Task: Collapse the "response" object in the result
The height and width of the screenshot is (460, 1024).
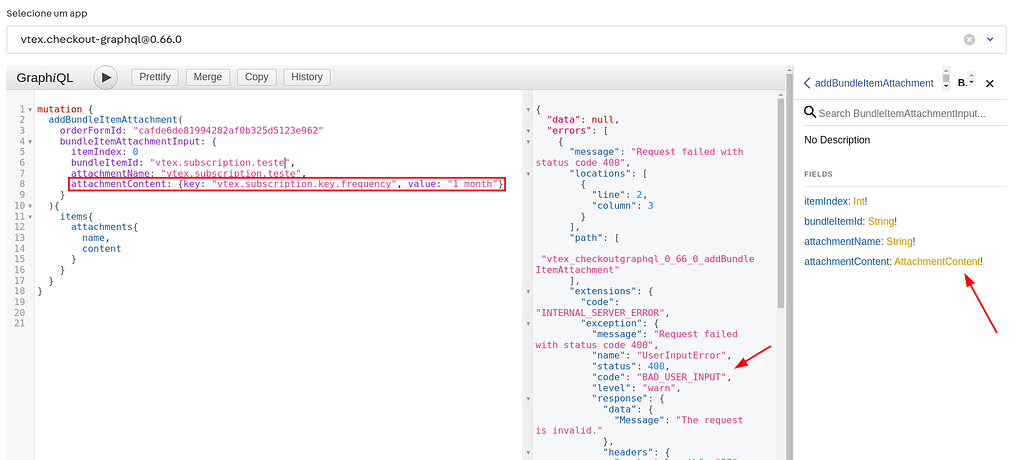Action: click(x=528, y=399)
